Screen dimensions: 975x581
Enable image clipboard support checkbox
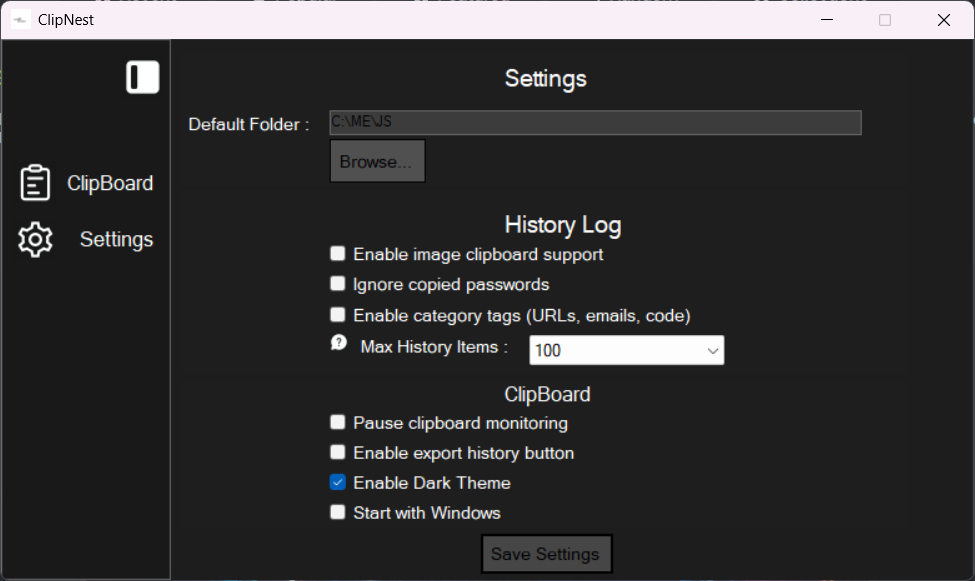(x=338, y=254)
